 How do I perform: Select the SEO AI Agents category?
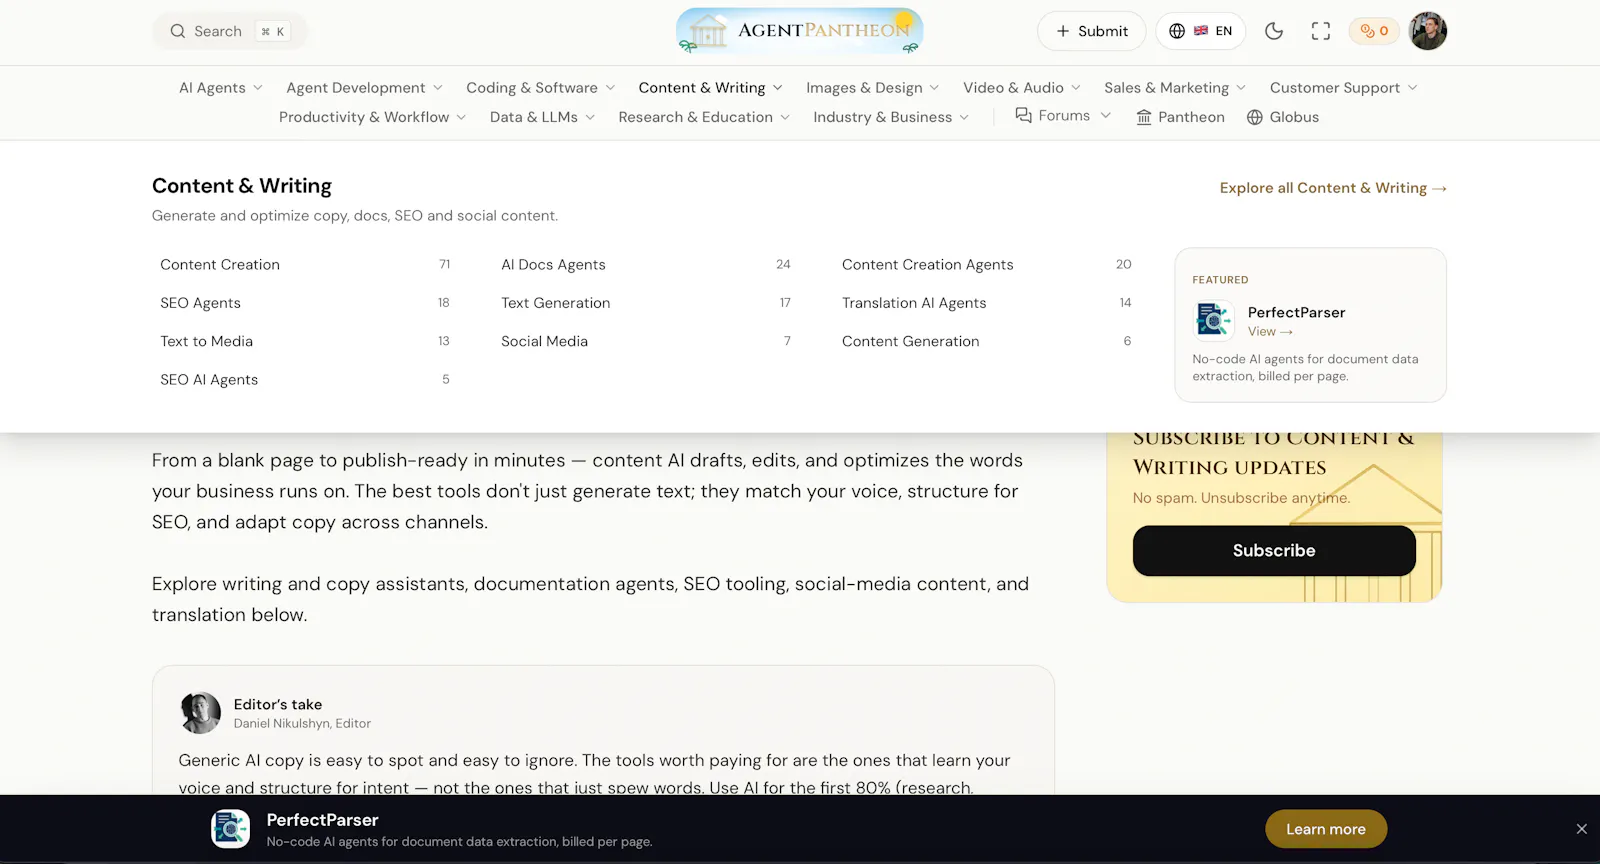pos(305,380)
